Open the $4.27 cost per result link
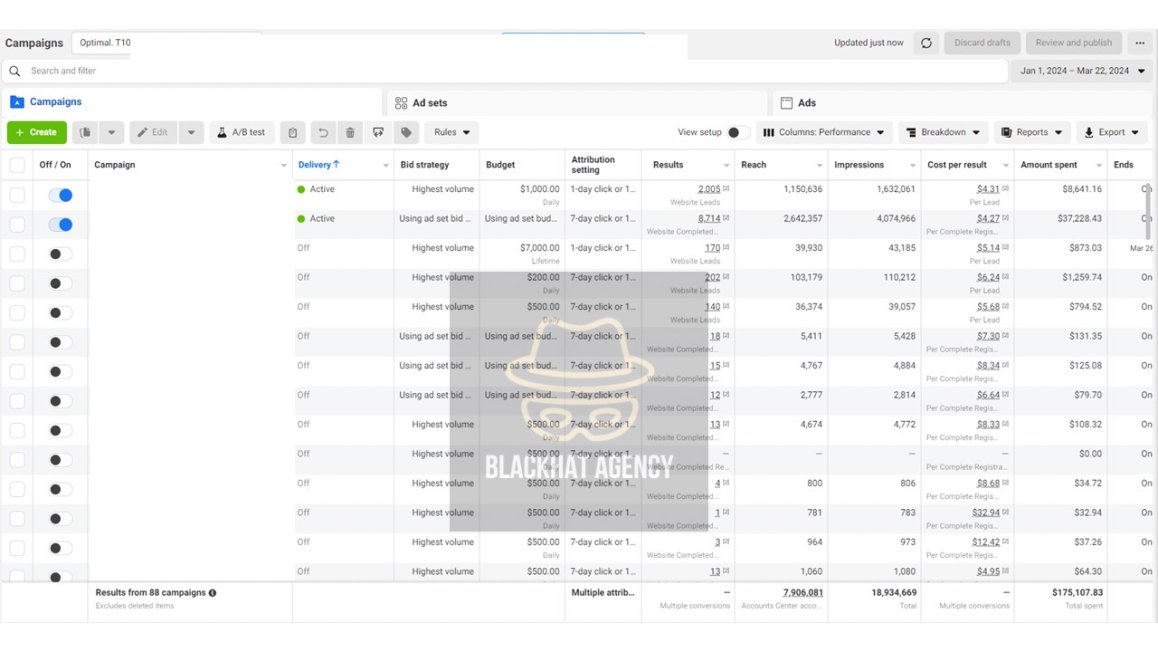The height and width of the screenshot is (652, 1158). (x=988, y=219)
